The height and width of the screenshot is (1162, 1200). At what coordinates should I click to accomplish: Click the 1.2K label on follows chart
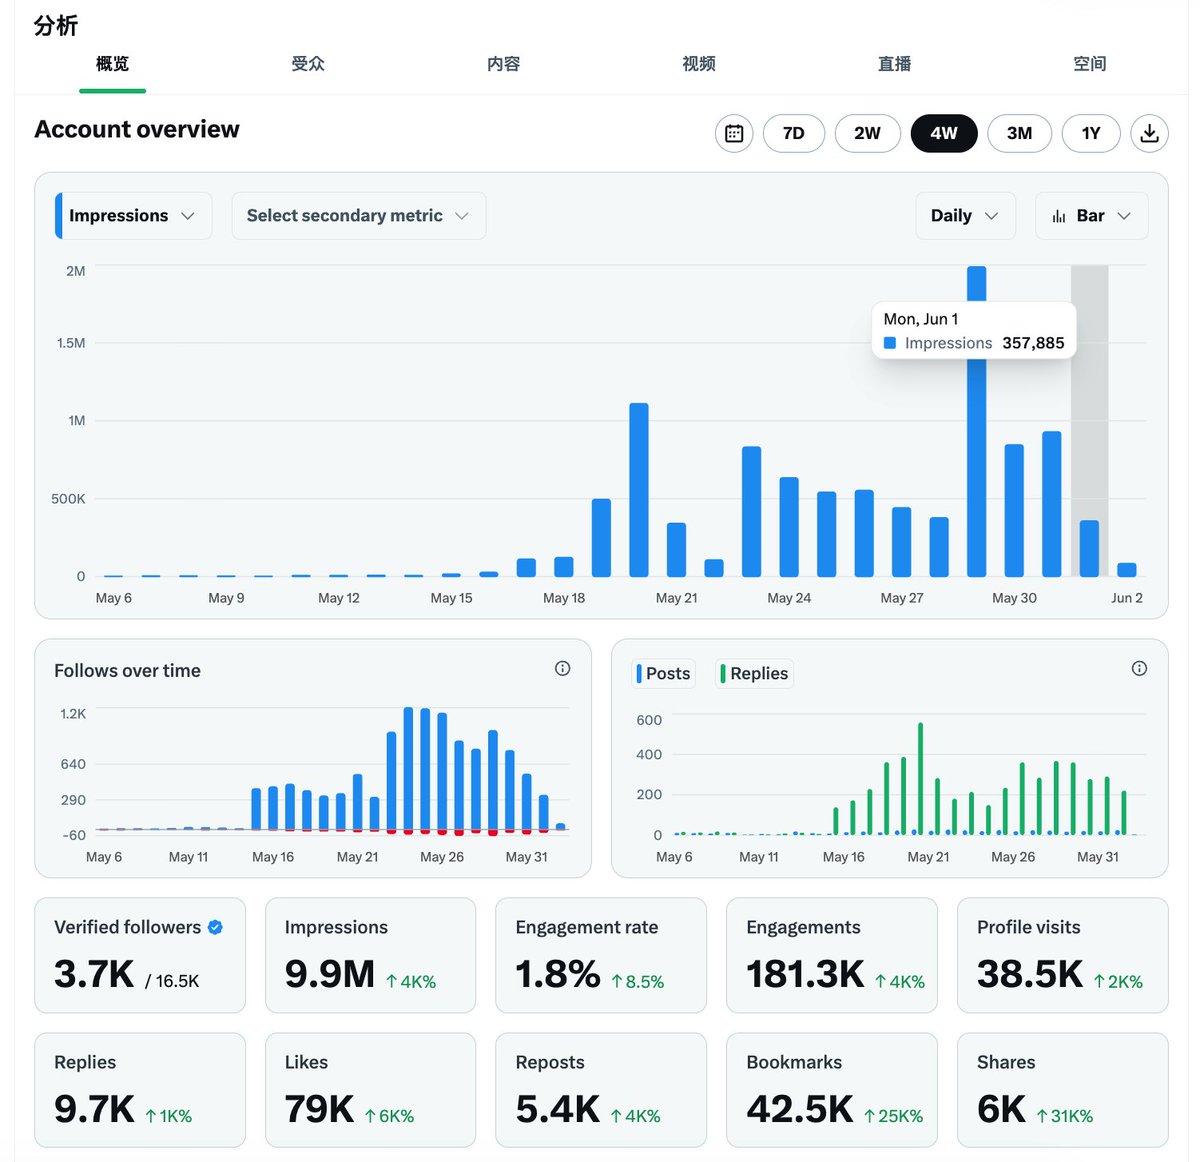(x=73, y=714)
